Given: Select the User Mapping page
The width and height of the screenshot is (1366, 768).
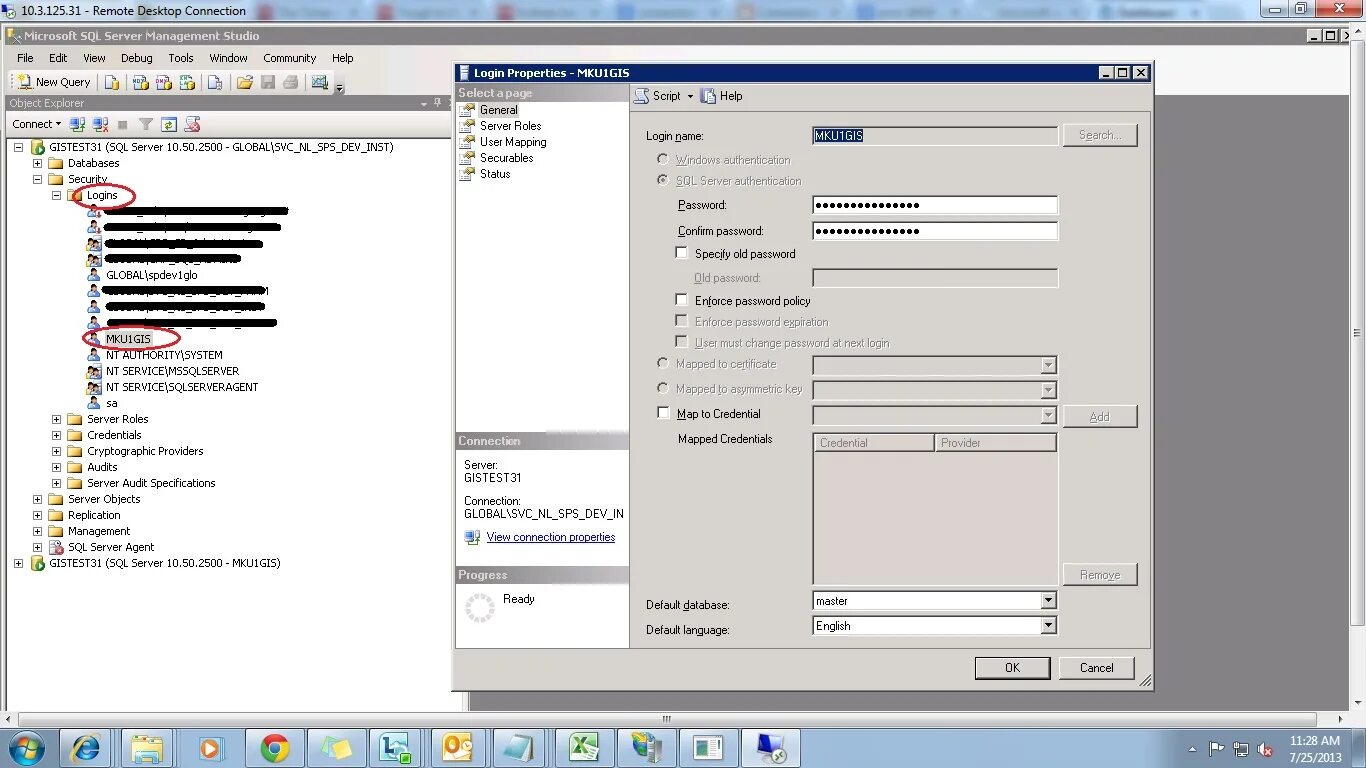Looking at the screenshot, I should (x=513, y=142).
